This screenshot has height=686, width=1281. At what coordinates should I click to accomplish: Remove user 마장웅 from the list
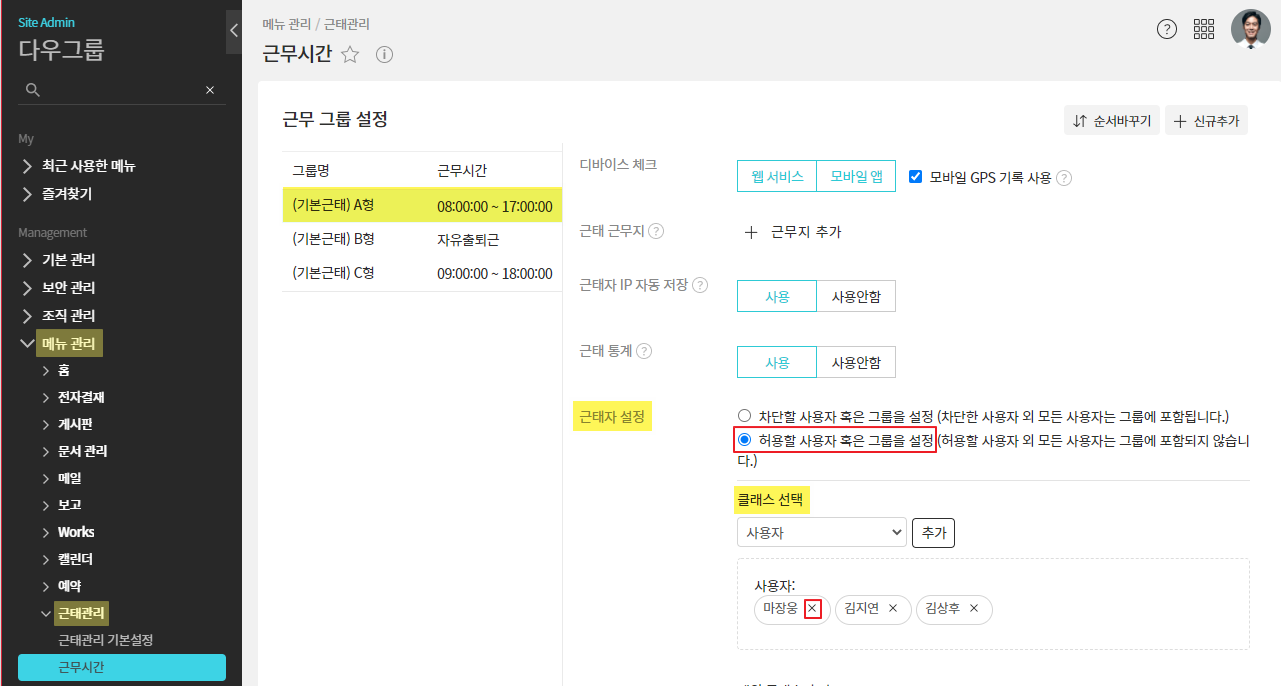(x=813, y=608)
